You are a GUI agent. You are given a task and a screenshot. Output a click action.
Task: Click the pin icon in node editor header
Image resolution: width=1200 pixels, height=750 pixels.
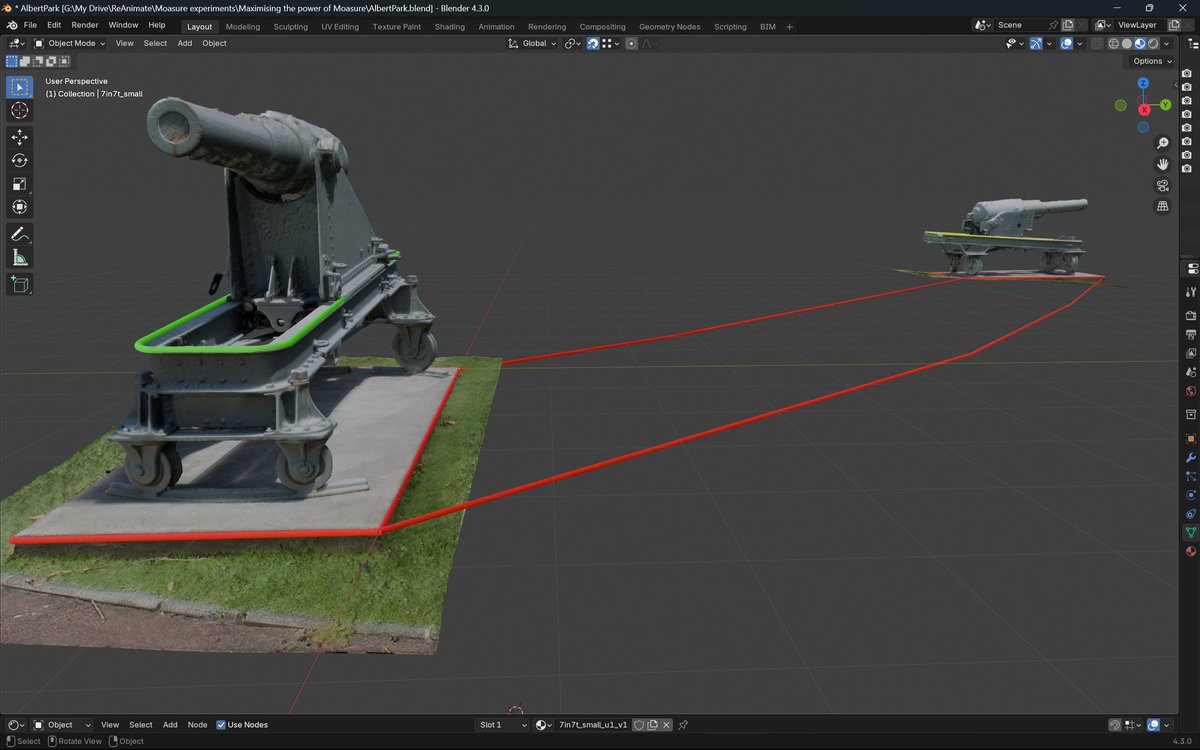683,725
